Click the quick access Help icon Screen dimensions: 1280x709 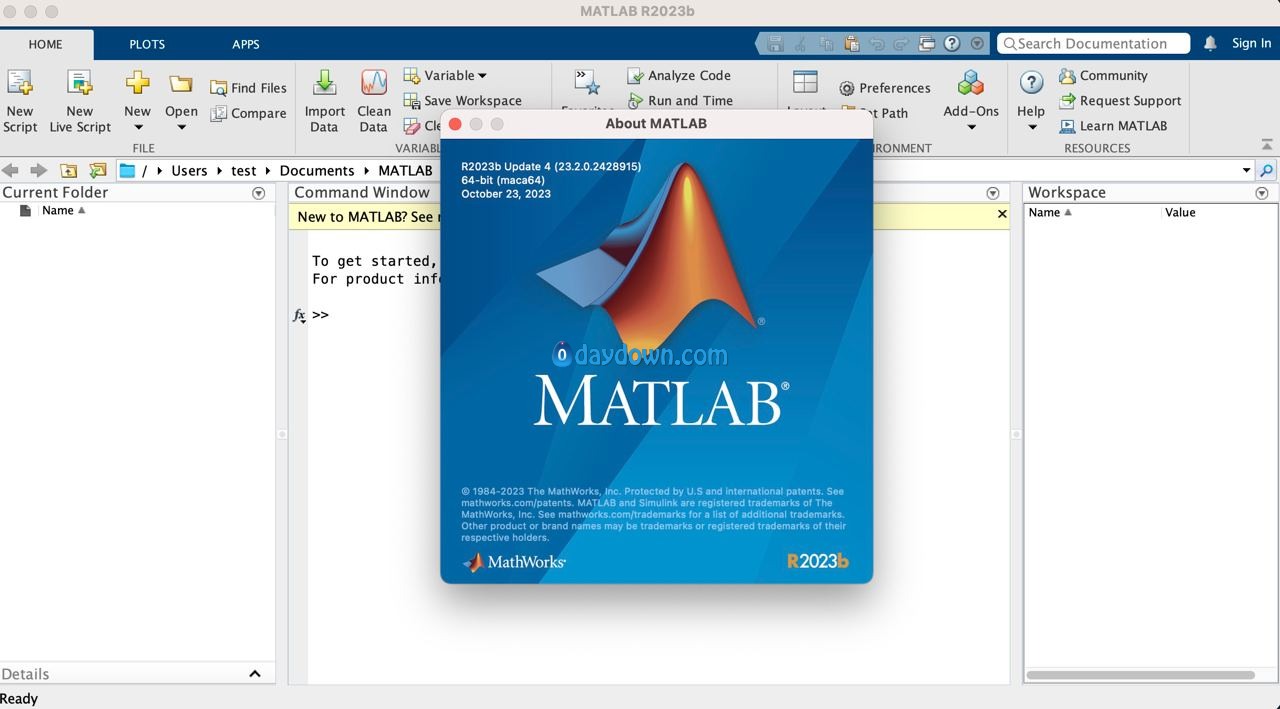952,43
